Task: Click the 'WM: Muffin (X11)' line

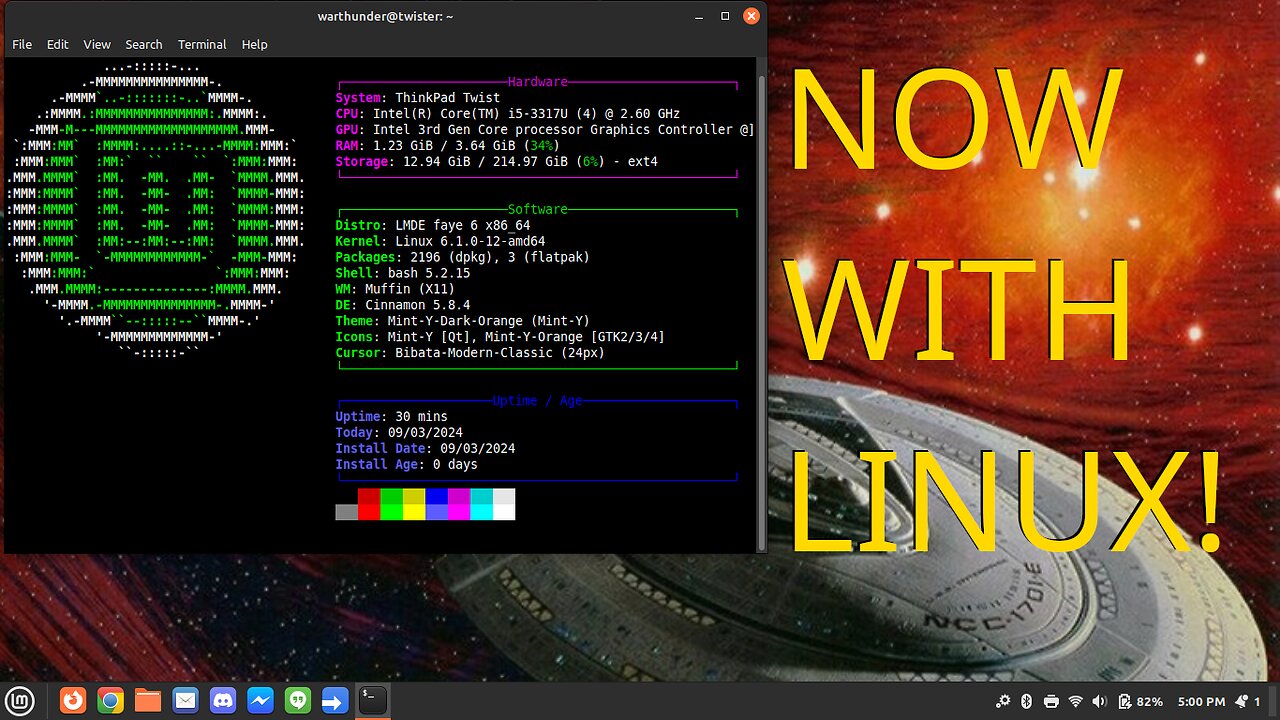Action: point(395,289)
